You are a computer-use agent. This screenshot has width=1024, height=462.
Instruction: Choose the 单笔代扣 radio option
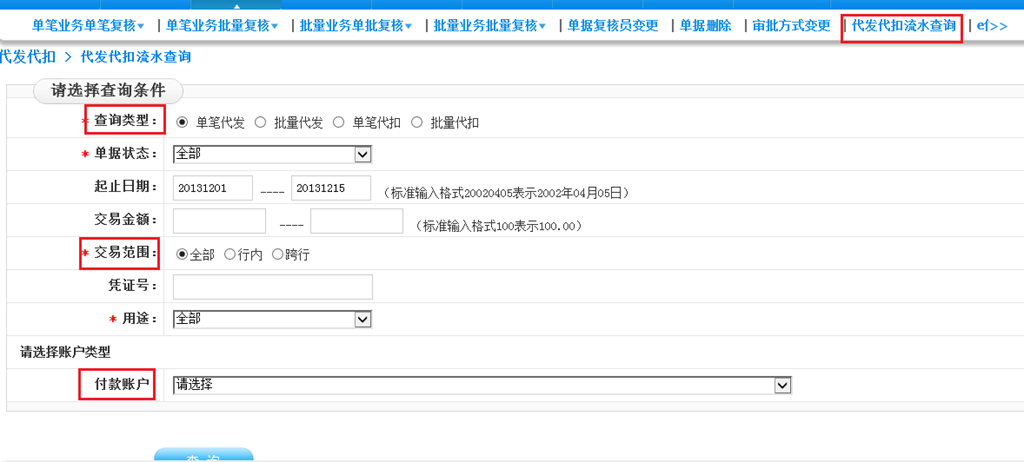[x=339, y=123]
